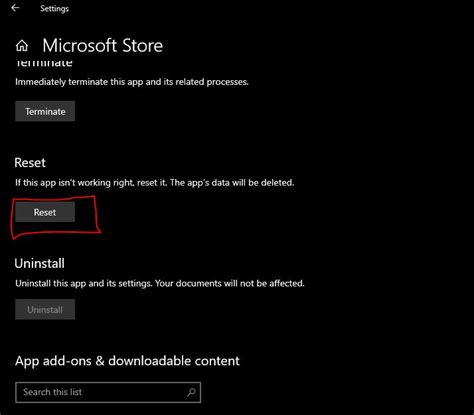Focus the Search this list field
This screenshot has width=474, height=415.
coord(108,392)
